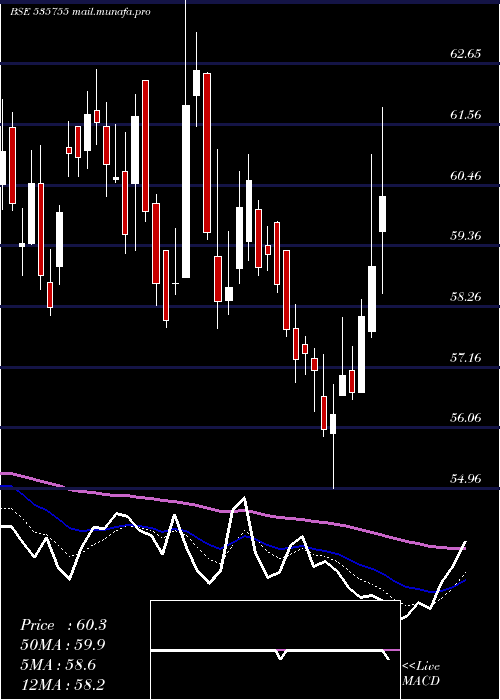Click the 60.46 price axis label

click(x=466, y=175)
